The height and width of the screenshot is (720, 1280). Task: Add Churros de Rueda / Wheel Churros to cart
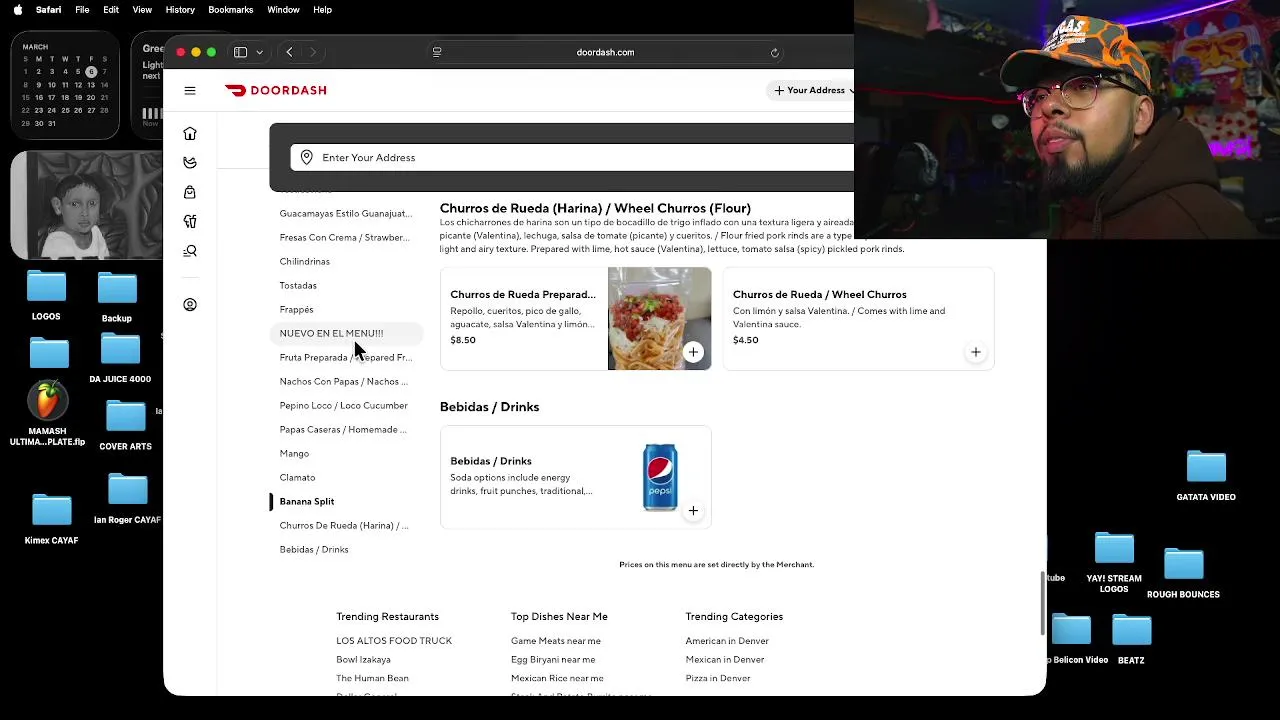pos(976,352)
